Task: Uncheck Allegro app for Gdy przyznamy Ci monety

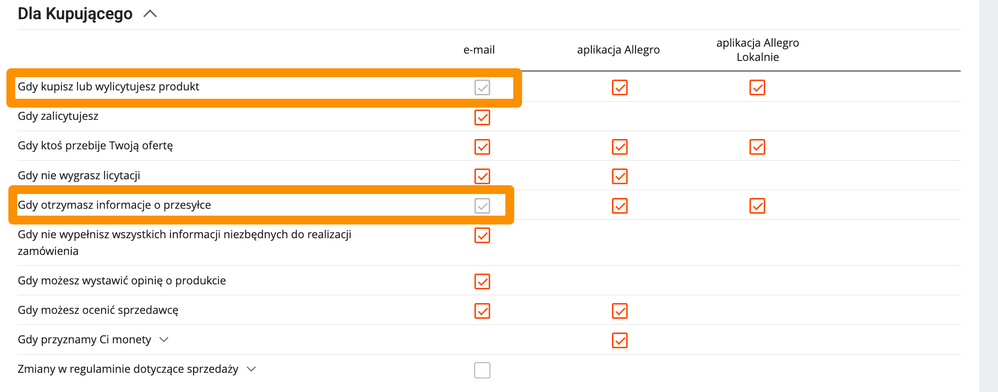Action: coord(620,340)
